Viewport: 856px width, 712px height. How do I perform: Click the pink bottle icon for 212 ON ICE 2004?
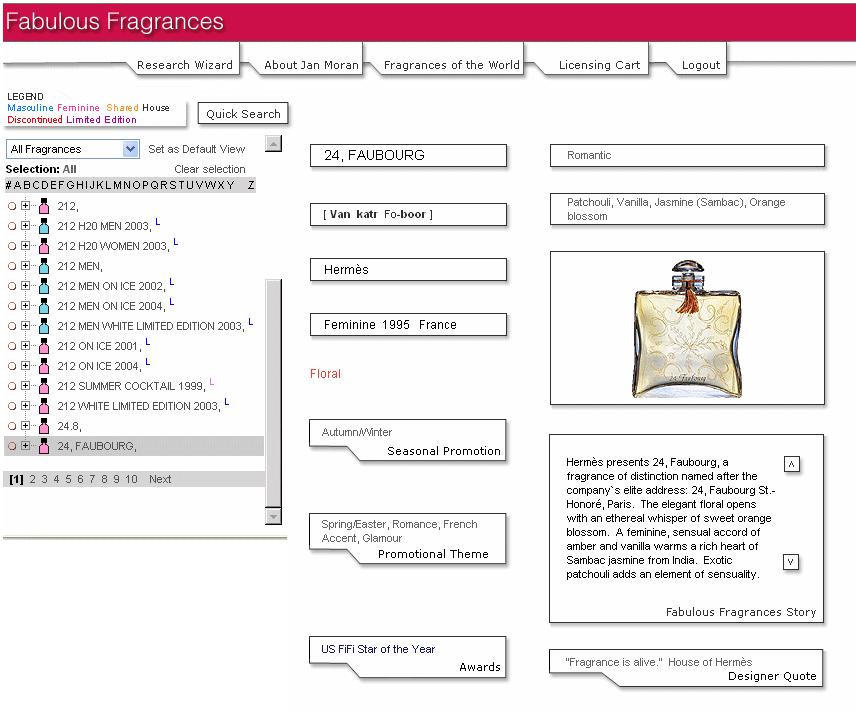pos(44,366)
